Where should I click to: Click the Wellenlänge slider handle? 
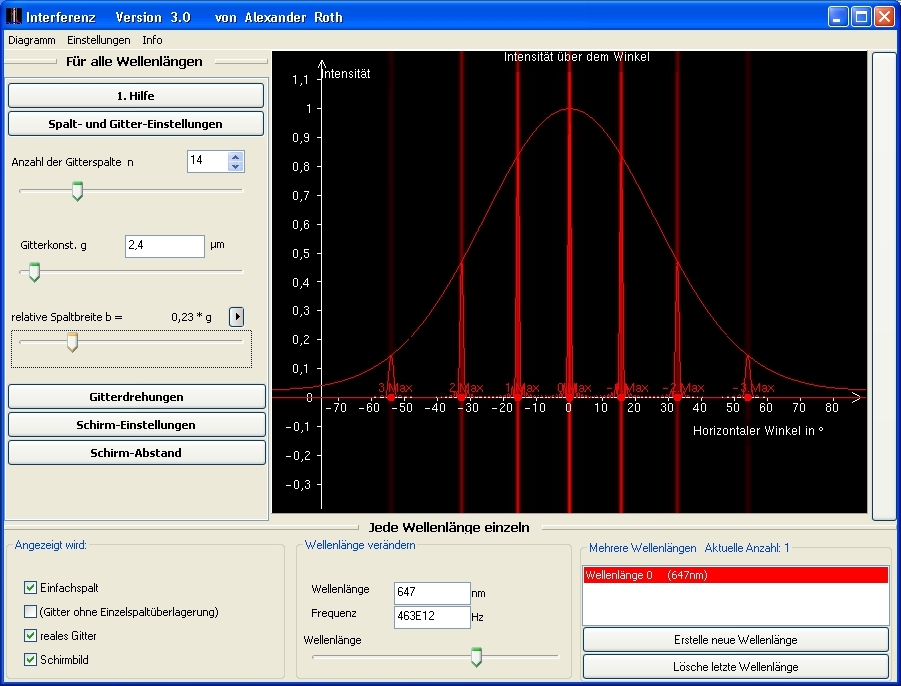pyautogui.click(x=477, y=656)
